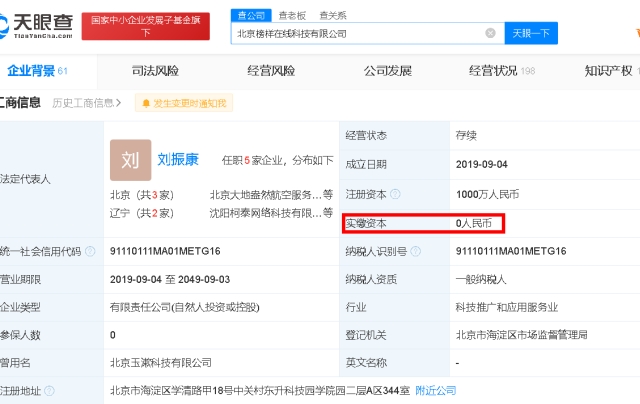Click the registered address text
This screenshot has width=640, height=404.
[260, 391]
